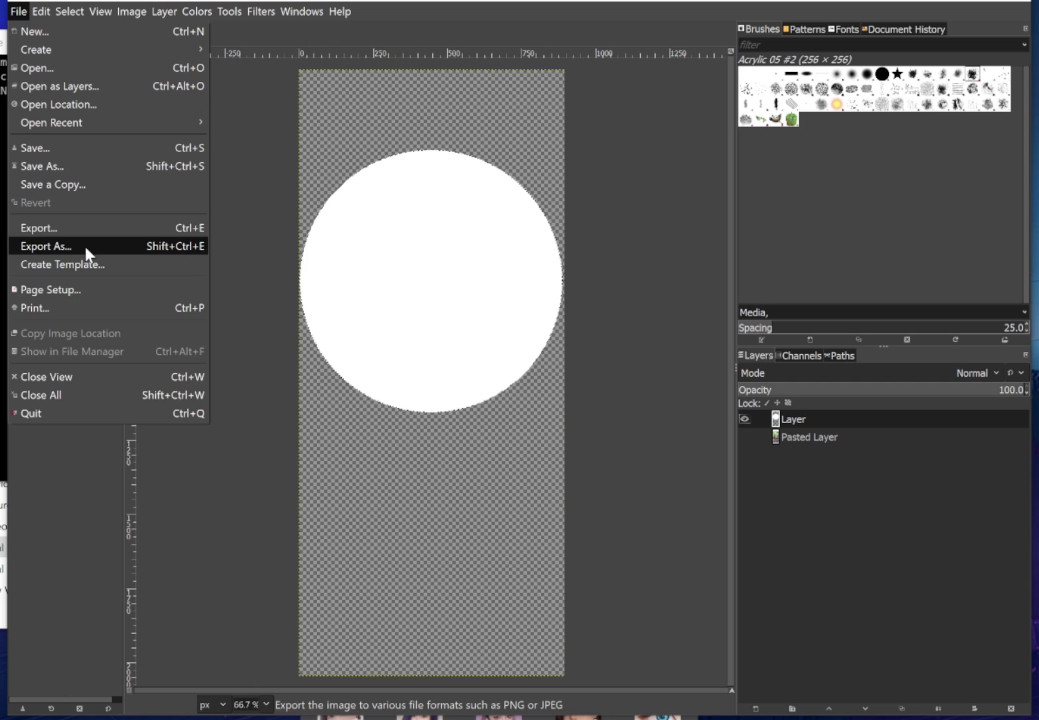Click Page Setup in the File menu

(109, 289)
